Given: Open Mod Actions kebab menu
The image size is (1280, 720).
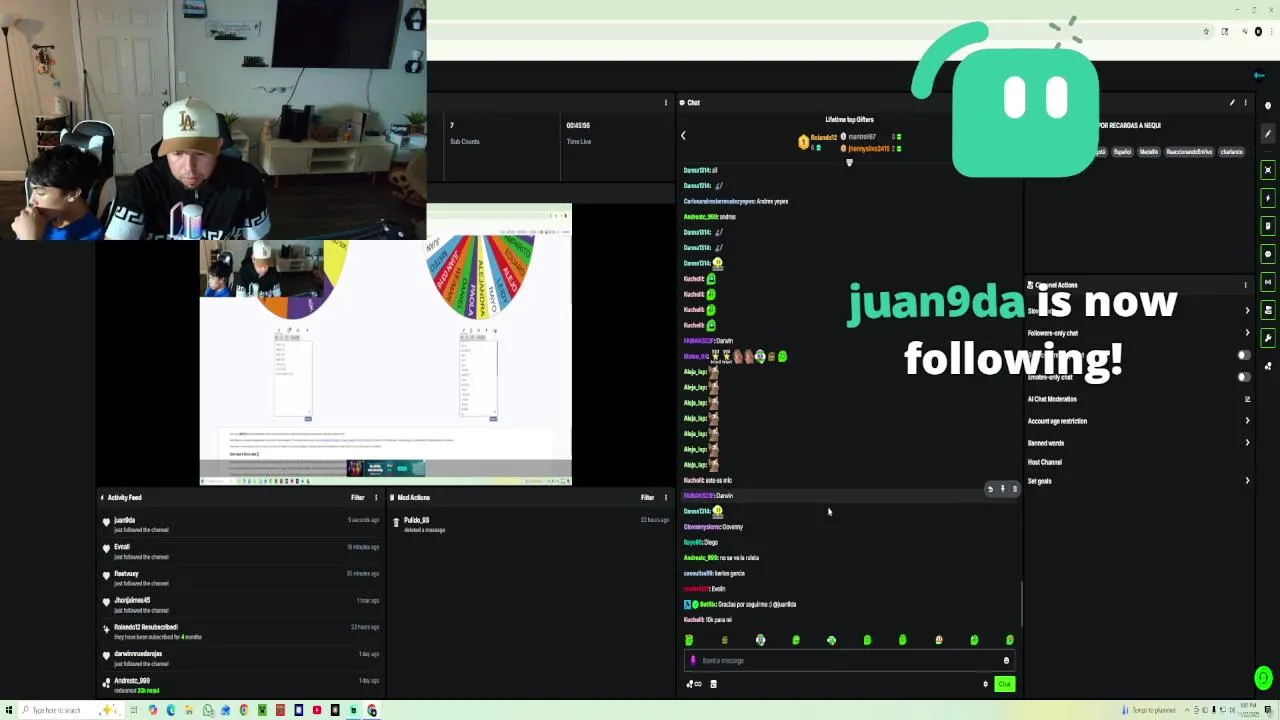Looking at the screenshot, I should coord(666,497).
